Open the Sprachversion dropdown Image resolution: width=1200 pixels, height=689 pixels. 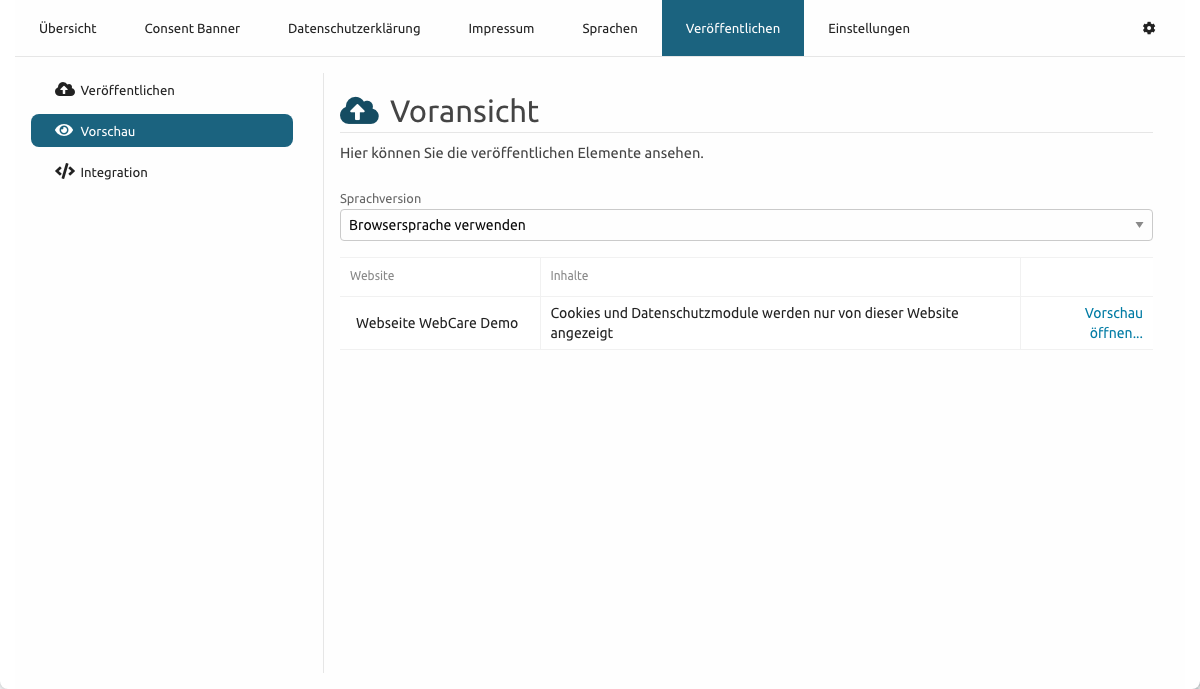click(746, 225)
